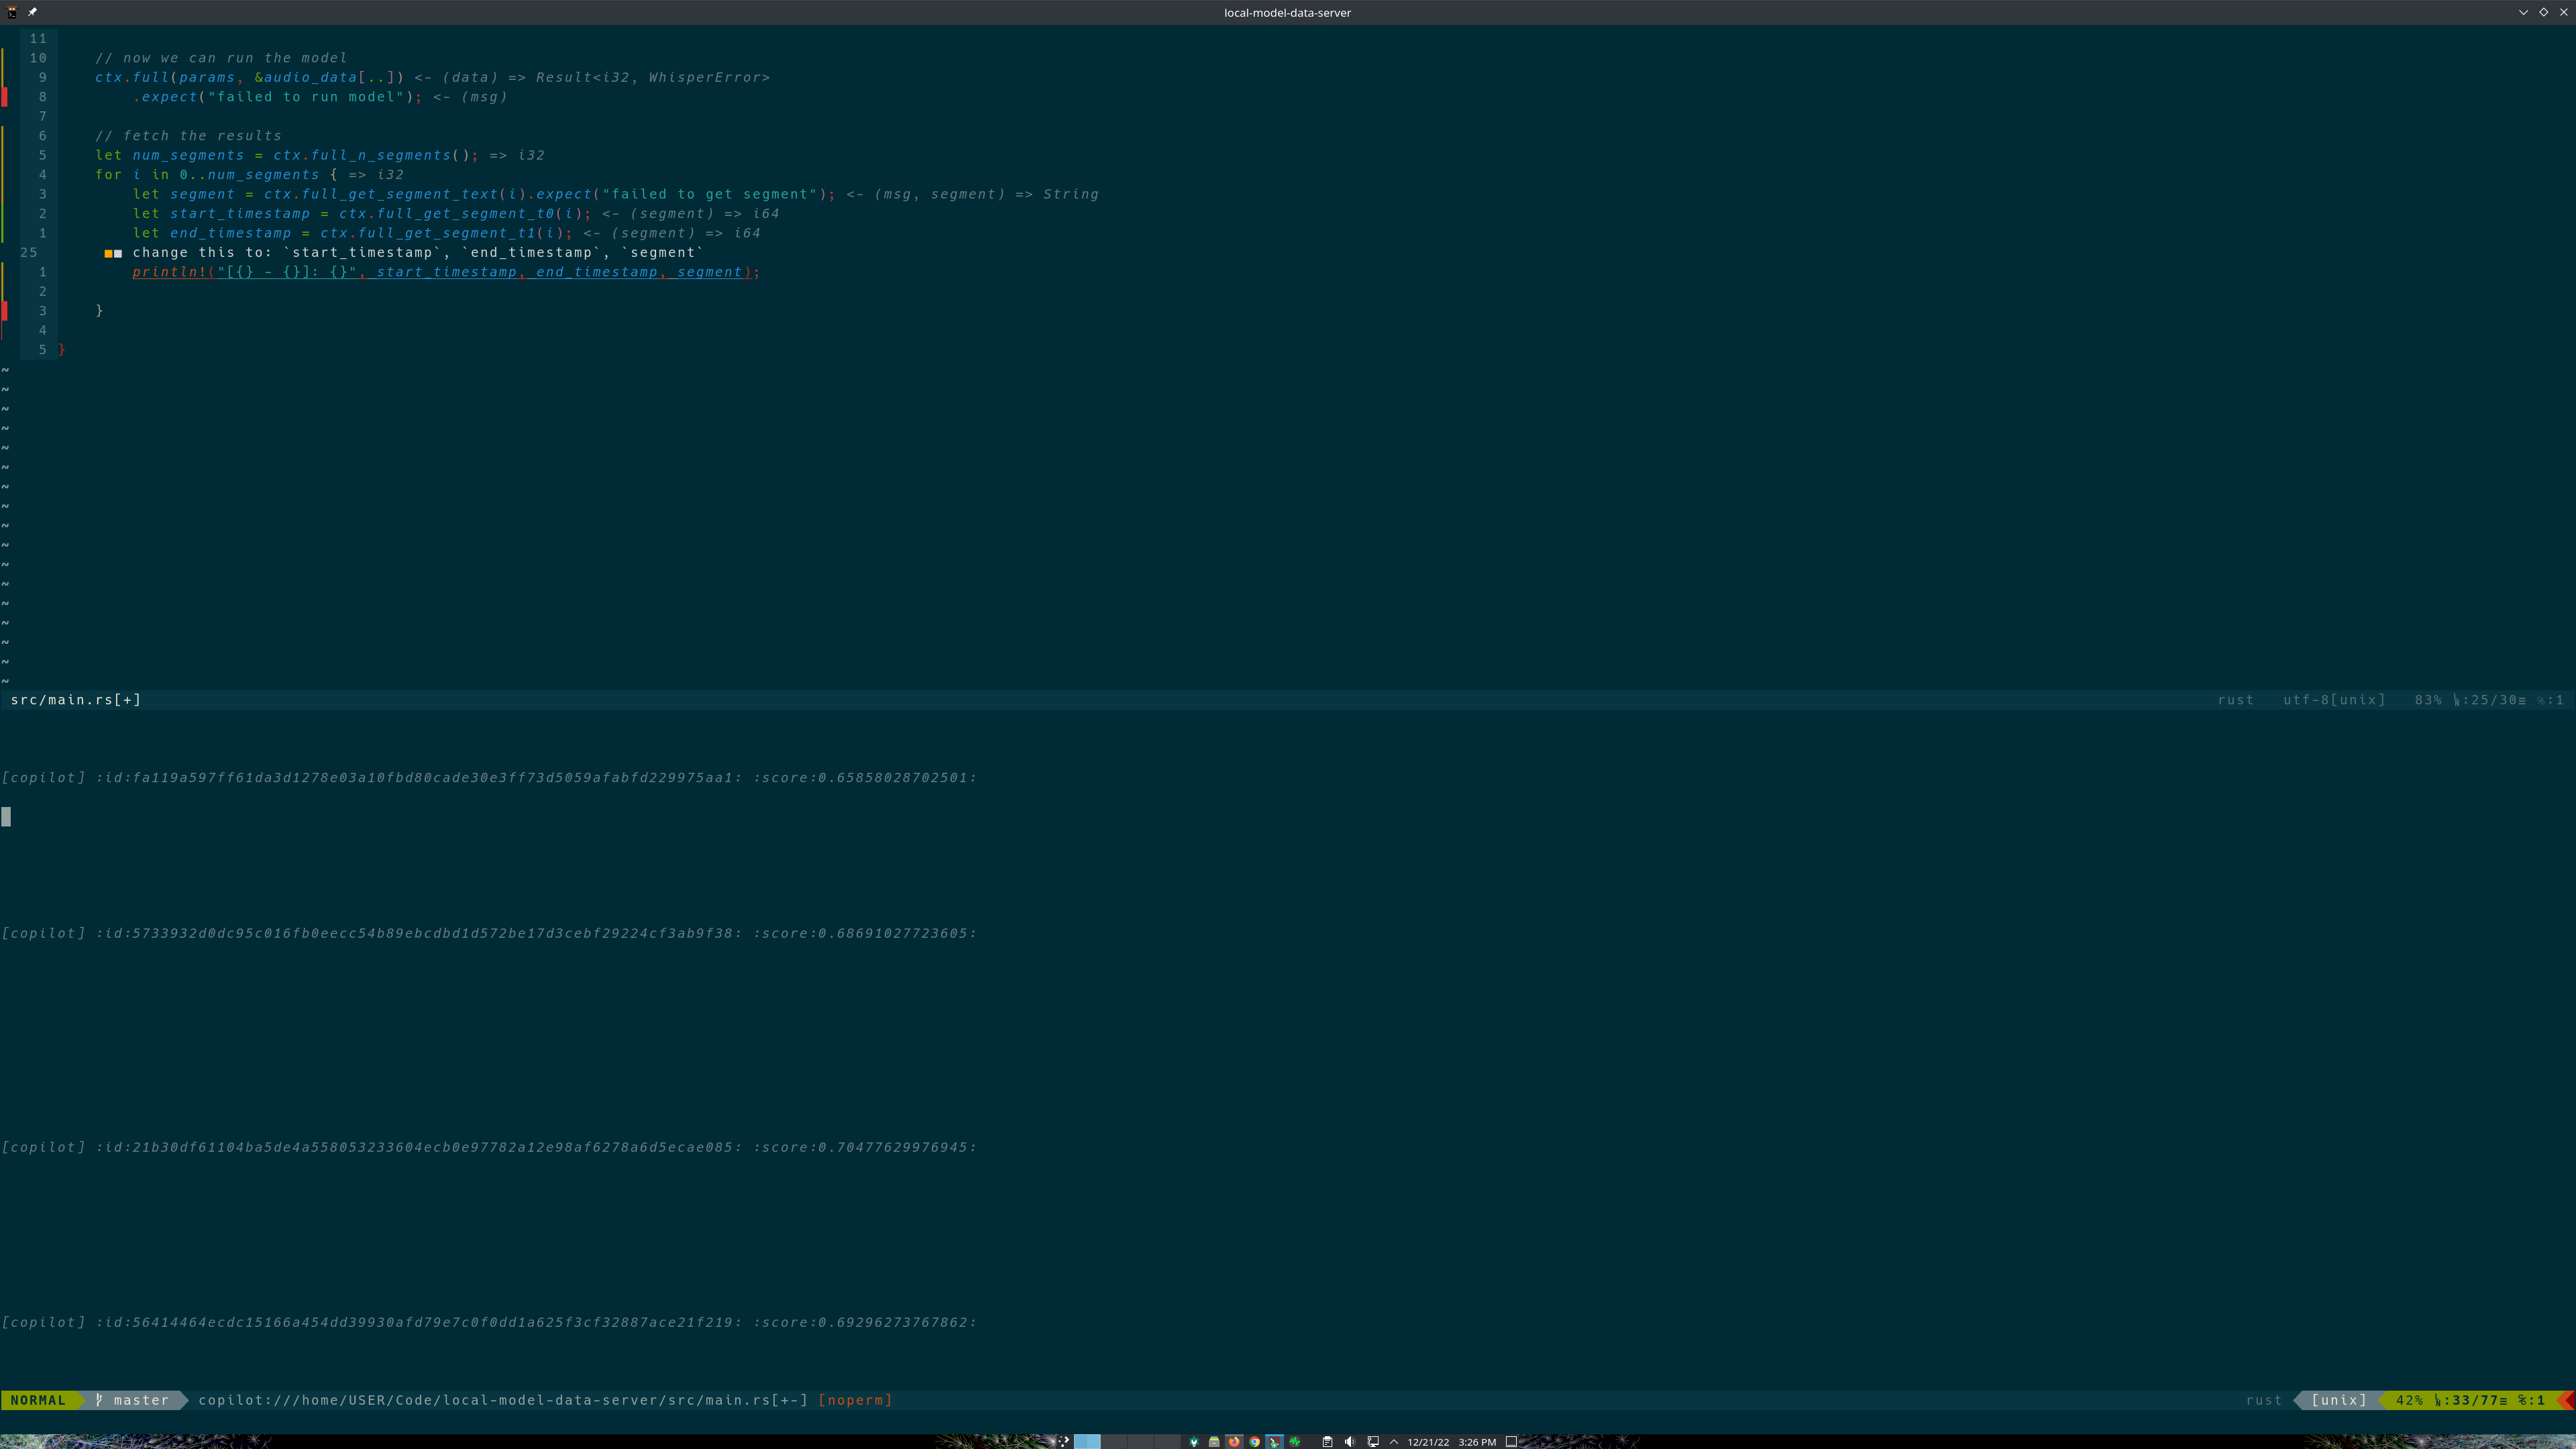Toggle the always-on-top pin in the titlebar
The image size is (2576, 1449).
click(x=33, y=12)
